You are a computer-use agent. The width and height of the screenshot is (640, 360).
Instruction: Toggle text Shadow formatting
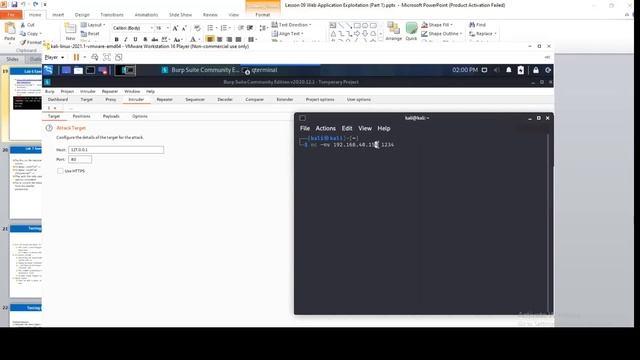coord(145,40)
